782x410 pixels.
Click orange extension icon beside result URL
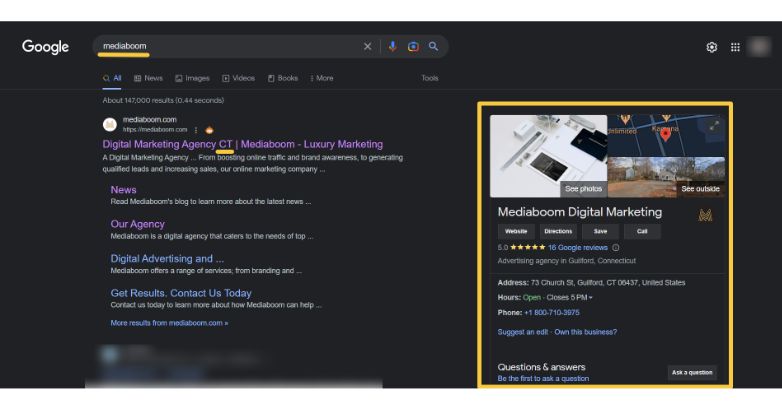[x=209, y=130]
